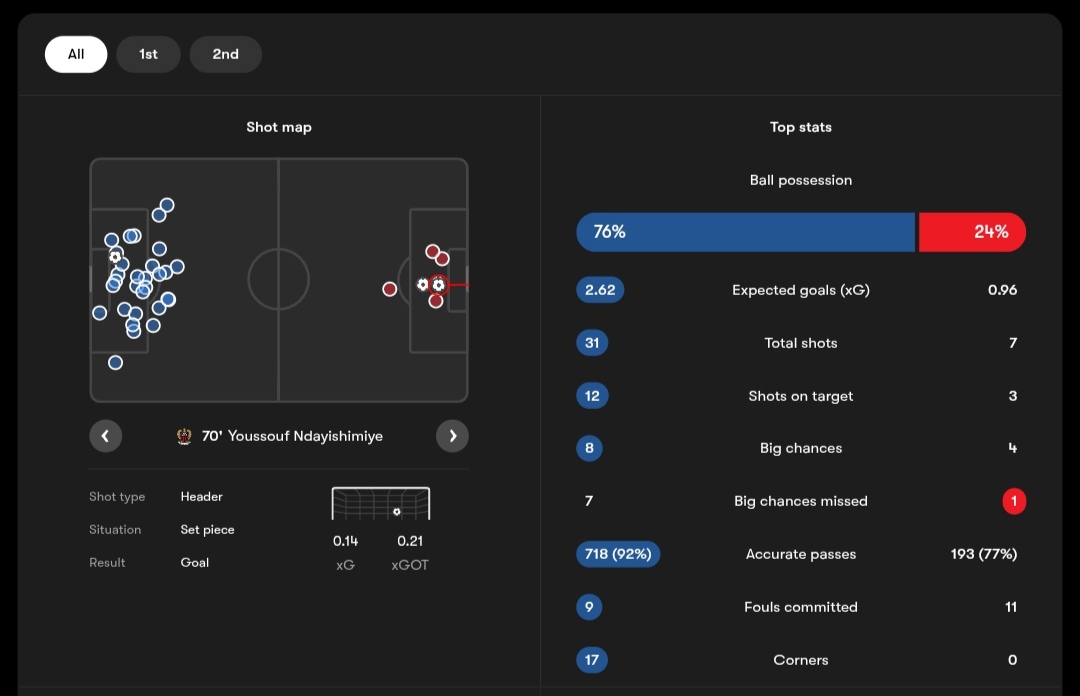This screenshot has height=696, width=1080.
Task: Click the team crest beside Youssouf Ndayishimiye
Action: tap(184, 436)
